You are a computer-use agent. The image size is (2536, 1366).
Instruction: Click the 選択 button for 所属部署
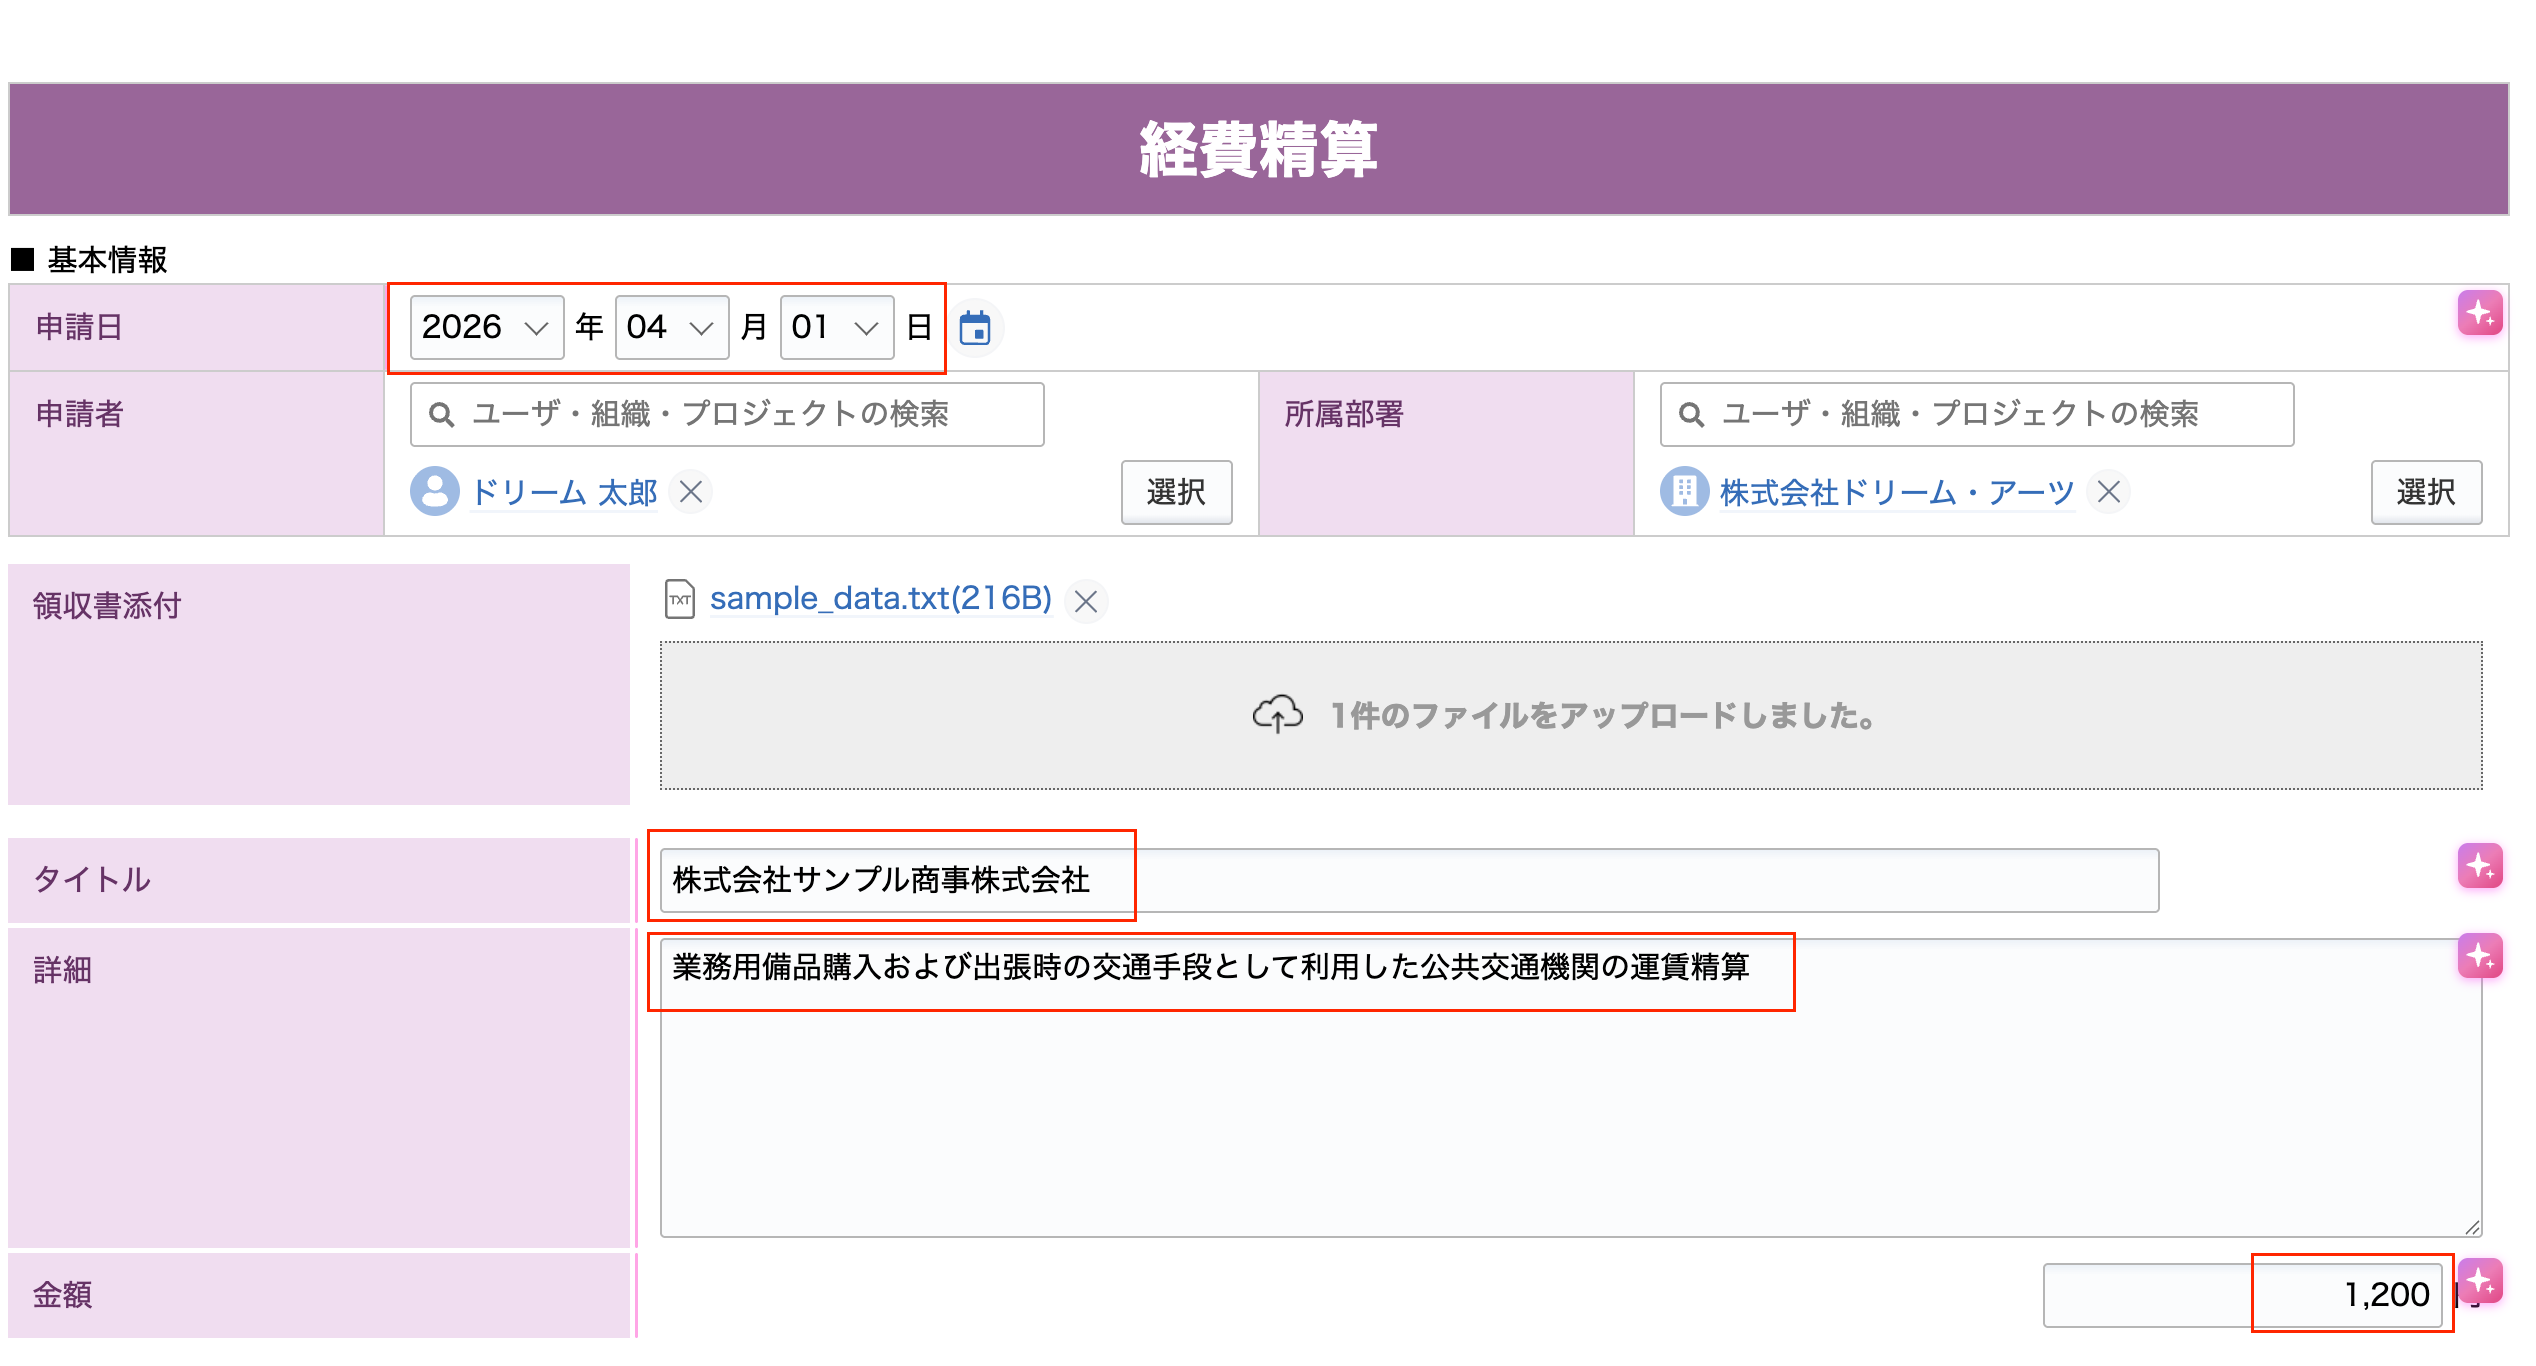(x=2426, y=492)
